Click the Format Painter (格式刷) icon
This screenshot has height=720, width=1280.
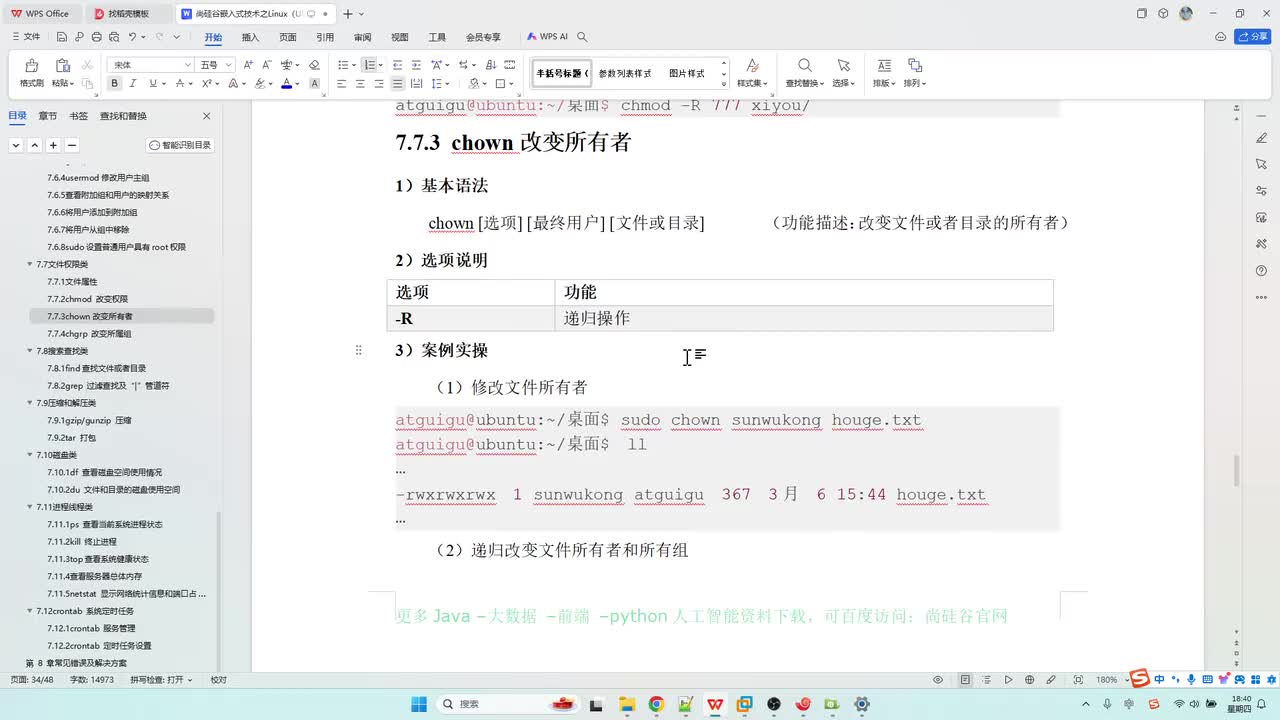tap(31, 66)
